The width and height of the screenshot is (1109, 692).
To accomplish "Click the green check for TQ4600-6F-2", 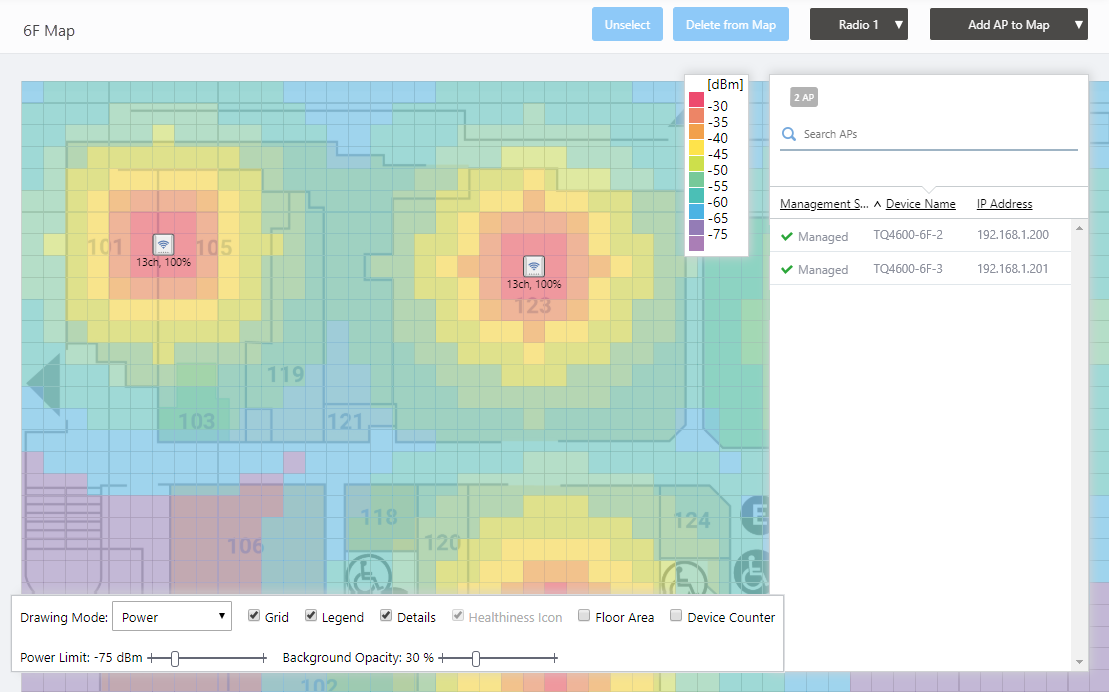I will coord(787,237).
